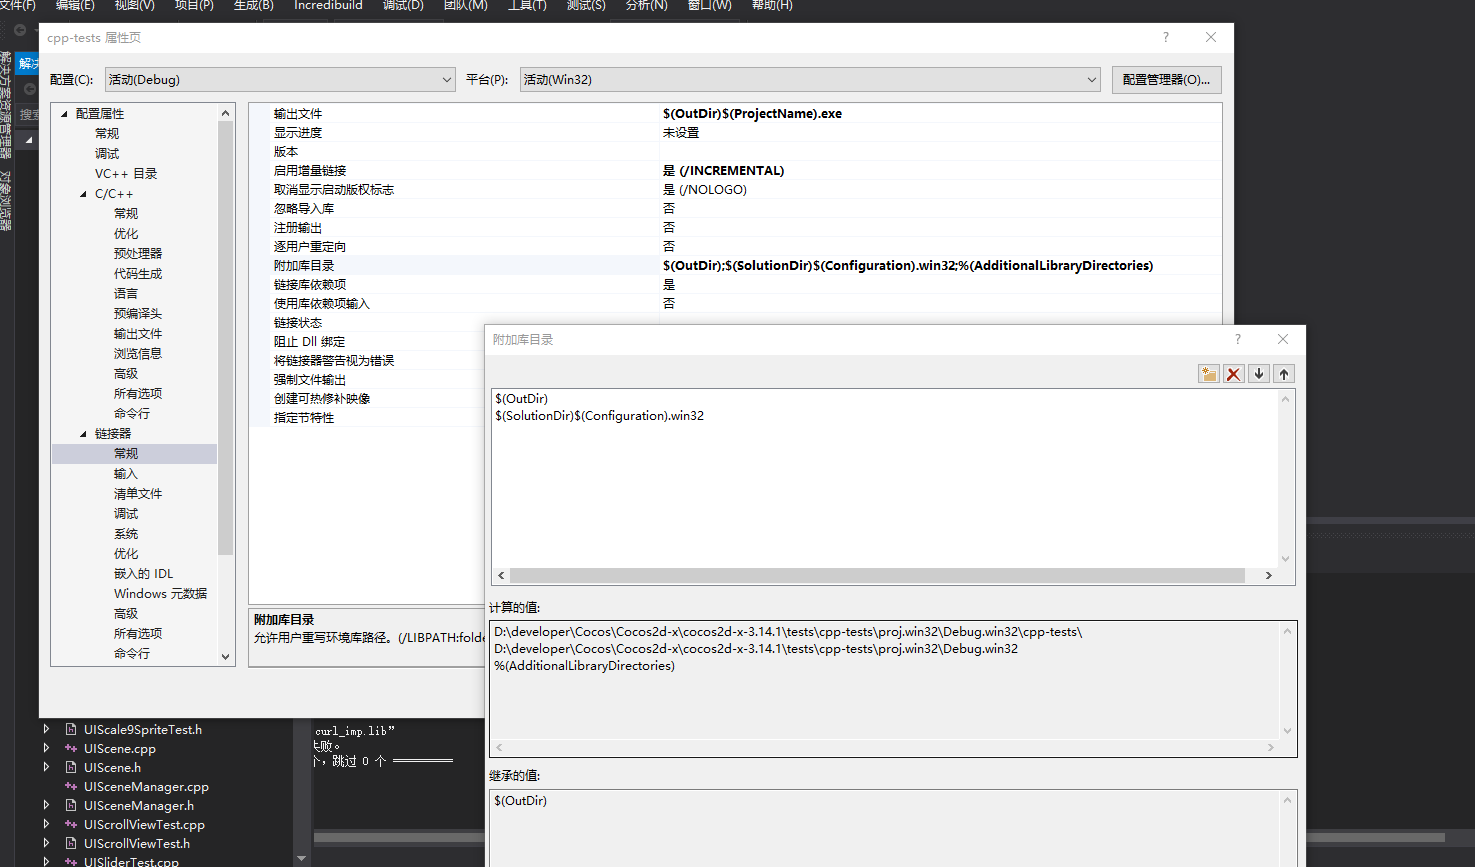Open 配置(C) dropdown showing 活动(Debug)

(x=281, y=80)
